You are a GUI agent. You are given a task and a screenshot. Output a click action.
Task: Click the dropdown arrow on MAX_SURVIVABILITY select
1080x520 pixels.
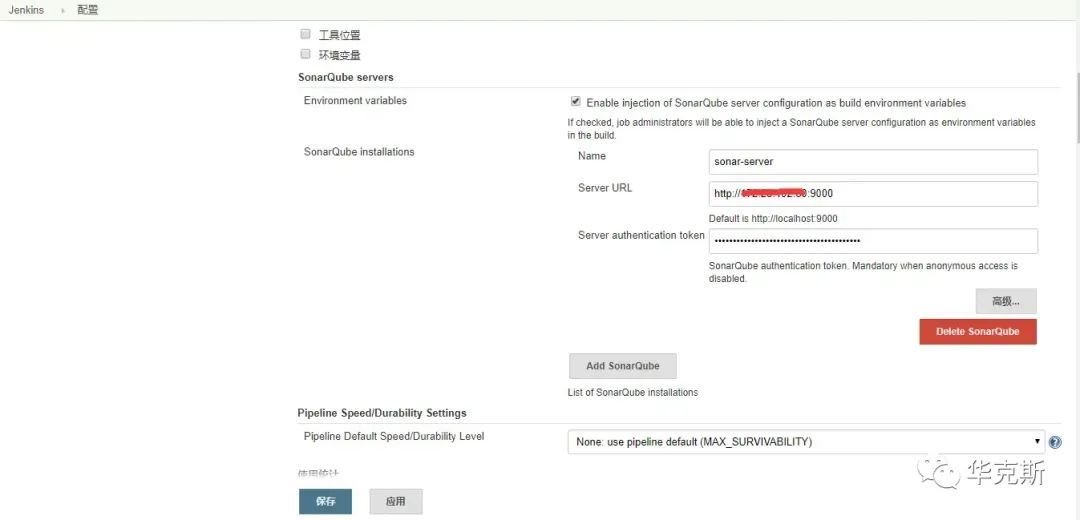1037,442
